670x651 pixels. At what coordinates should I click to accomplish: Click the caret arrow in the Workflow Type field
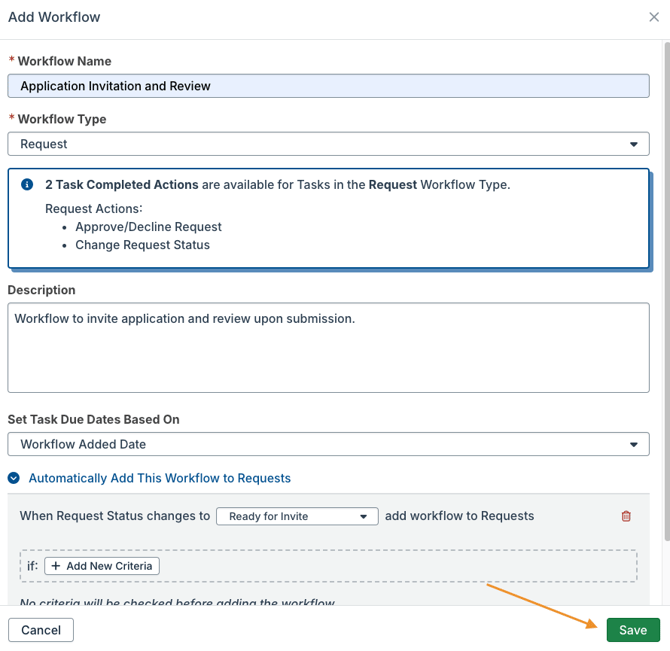[x=633, y=144]
